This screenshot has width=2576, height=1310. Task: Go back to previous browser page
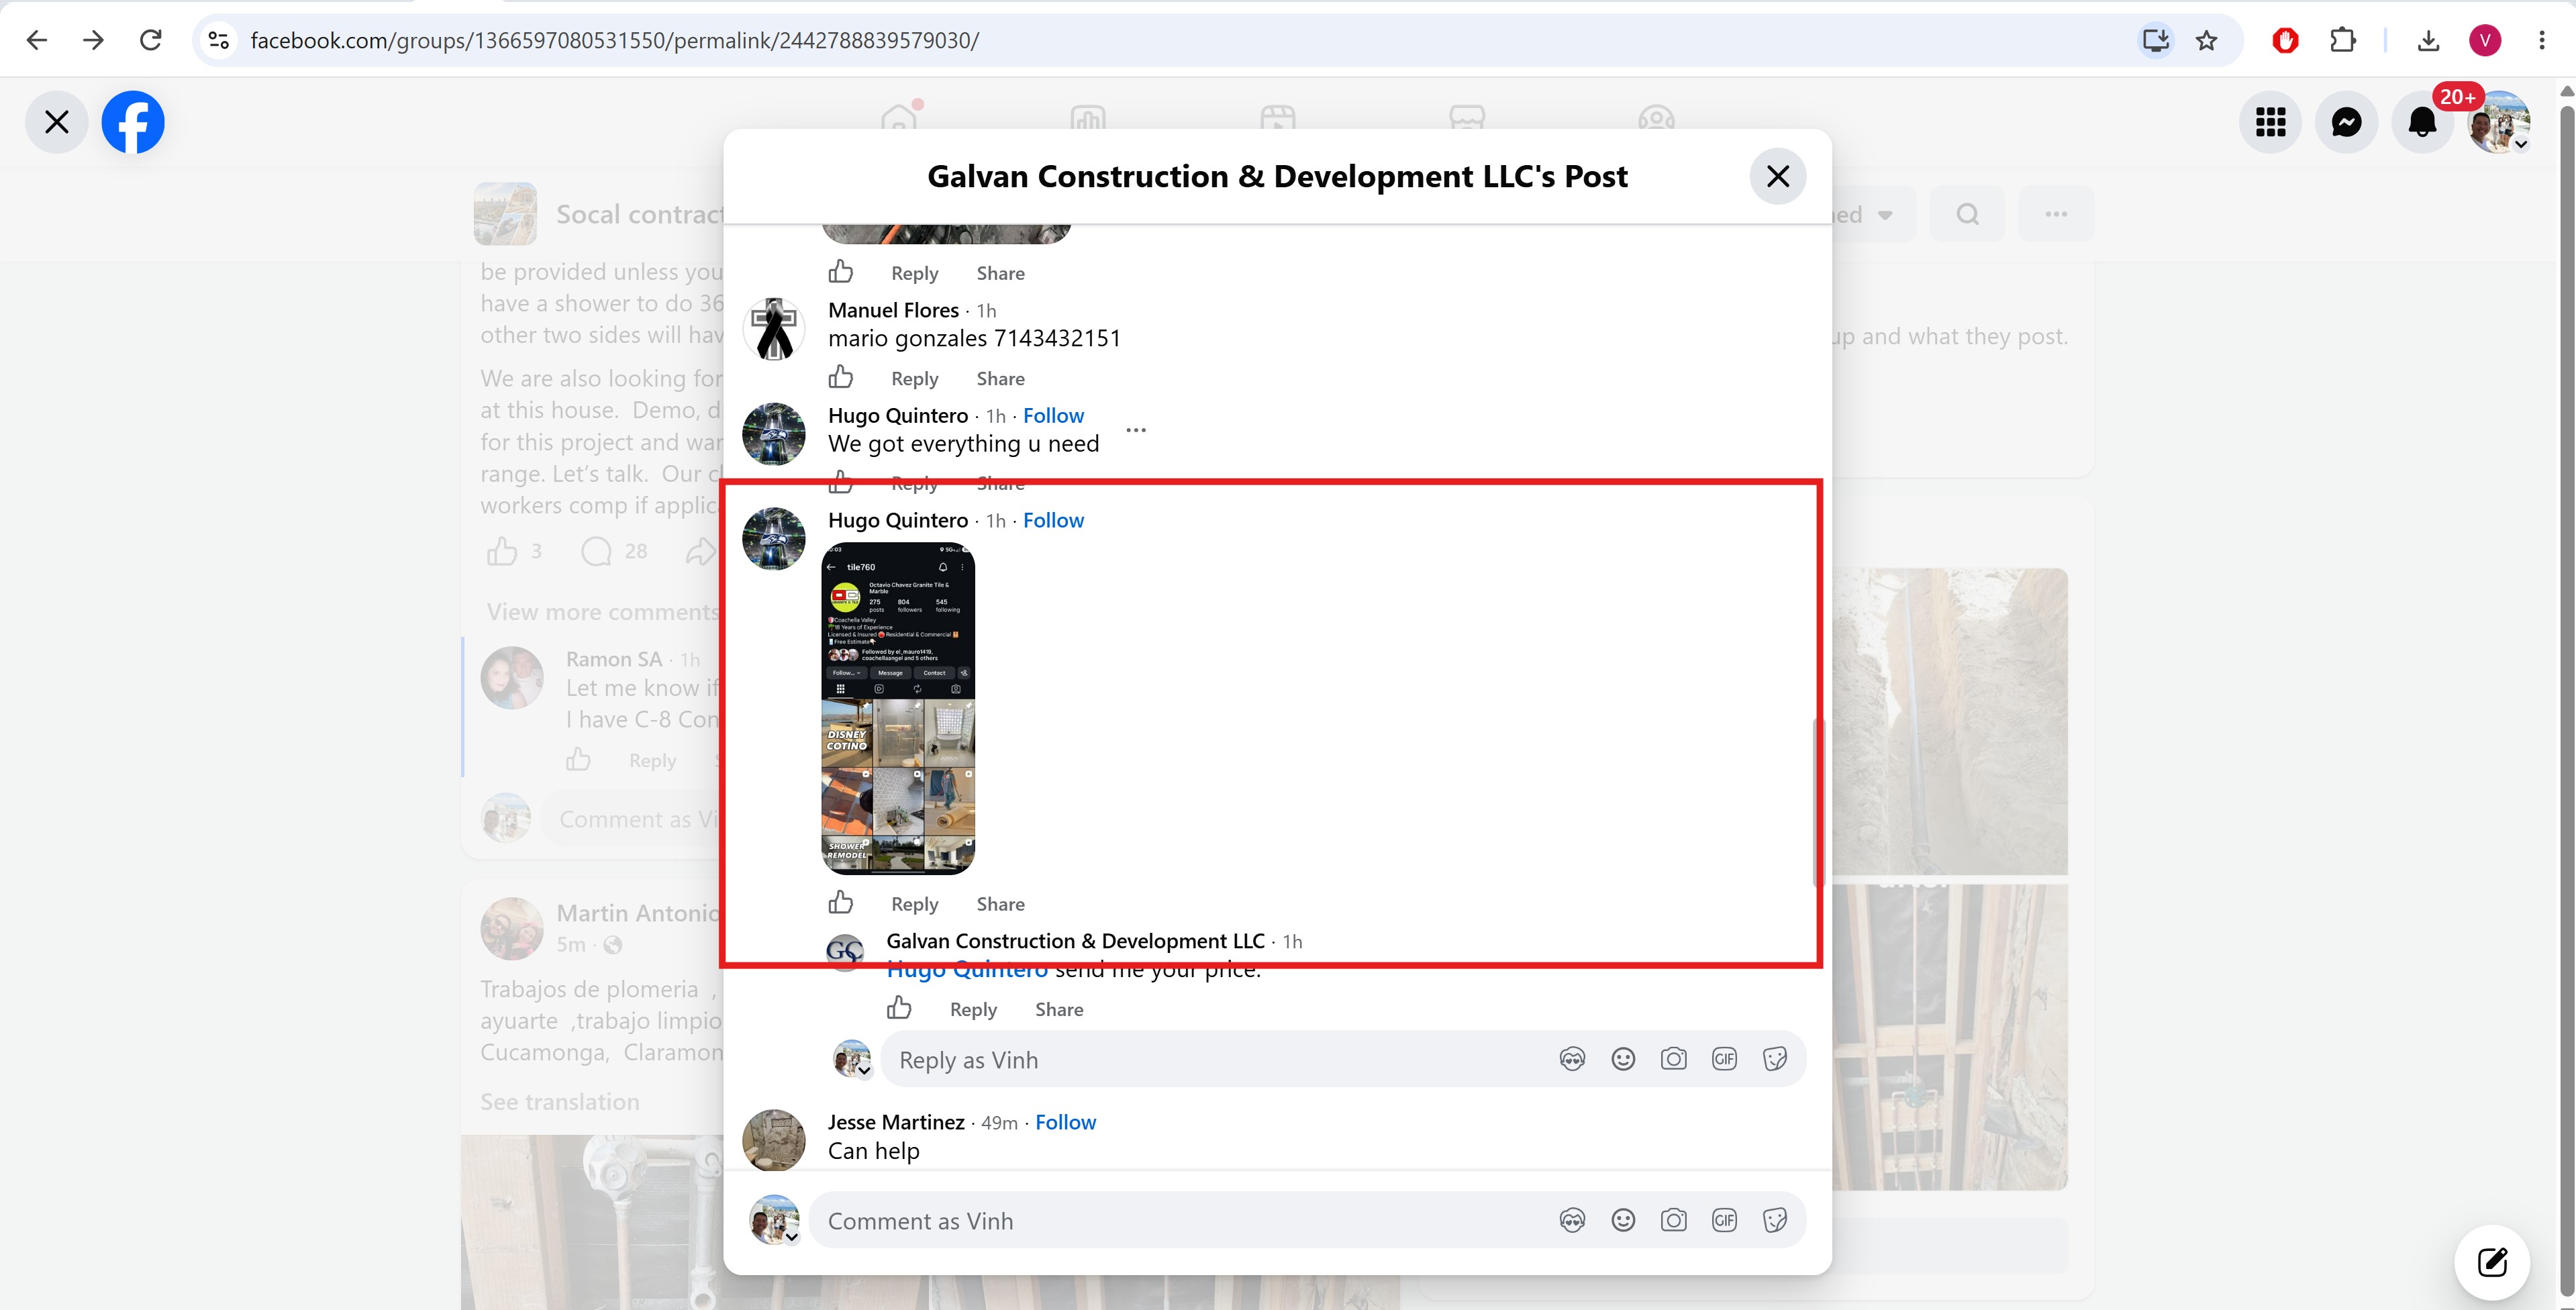tap(37, 40)
